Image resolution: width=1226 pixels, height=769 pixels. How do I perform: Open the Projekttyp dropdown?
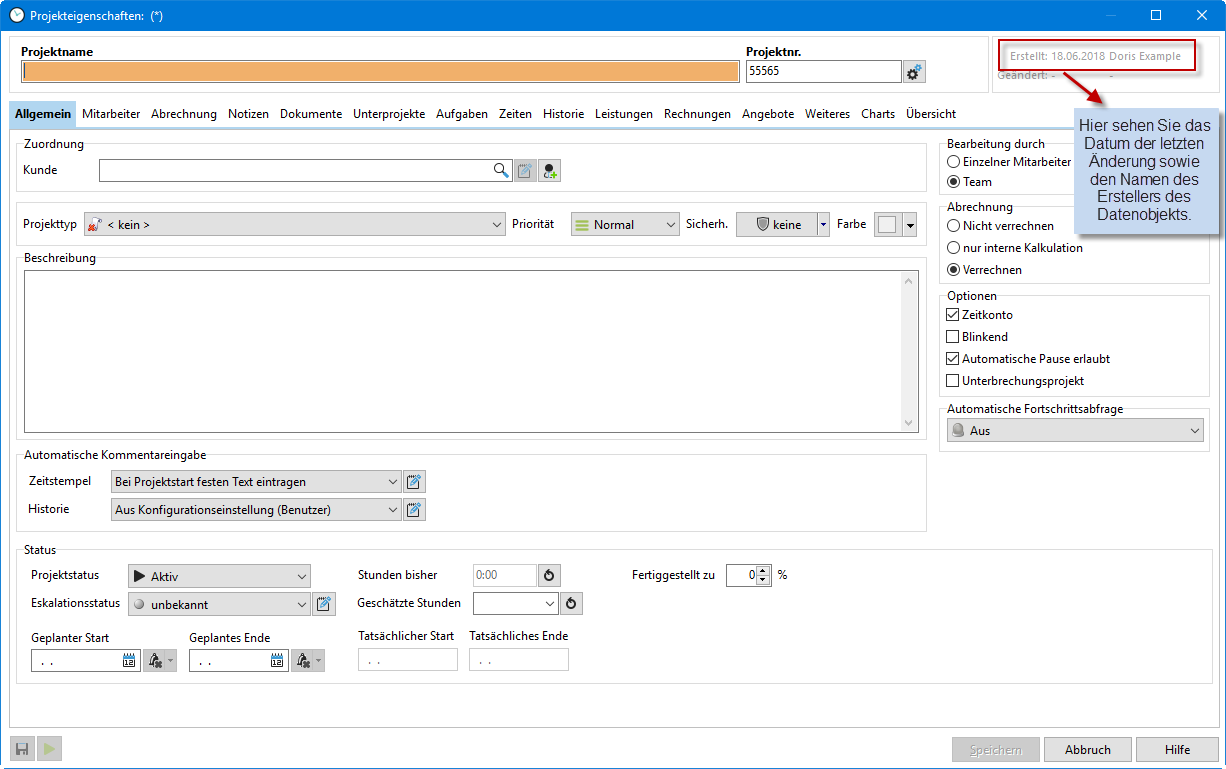point(295,225)
